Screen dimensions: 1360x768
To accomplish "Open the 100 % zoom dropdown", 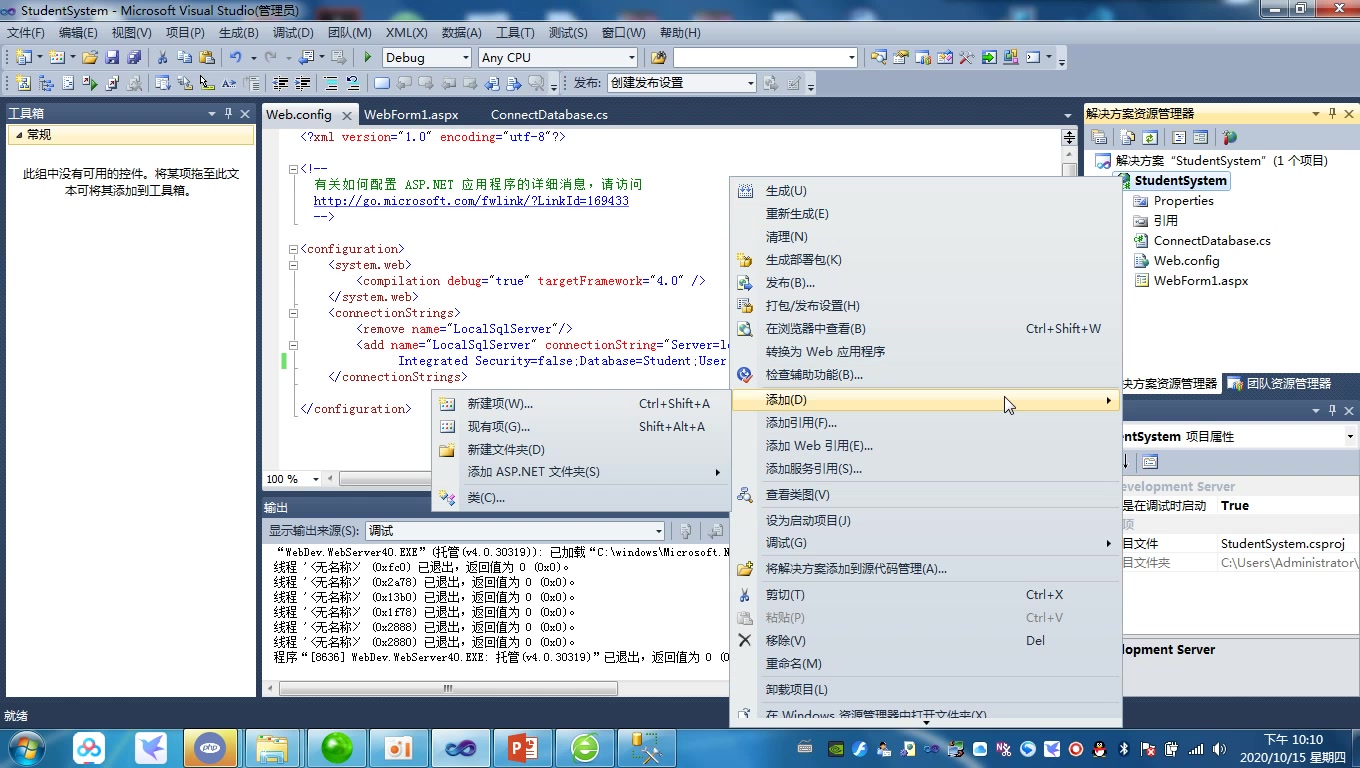I will (316, 479).
